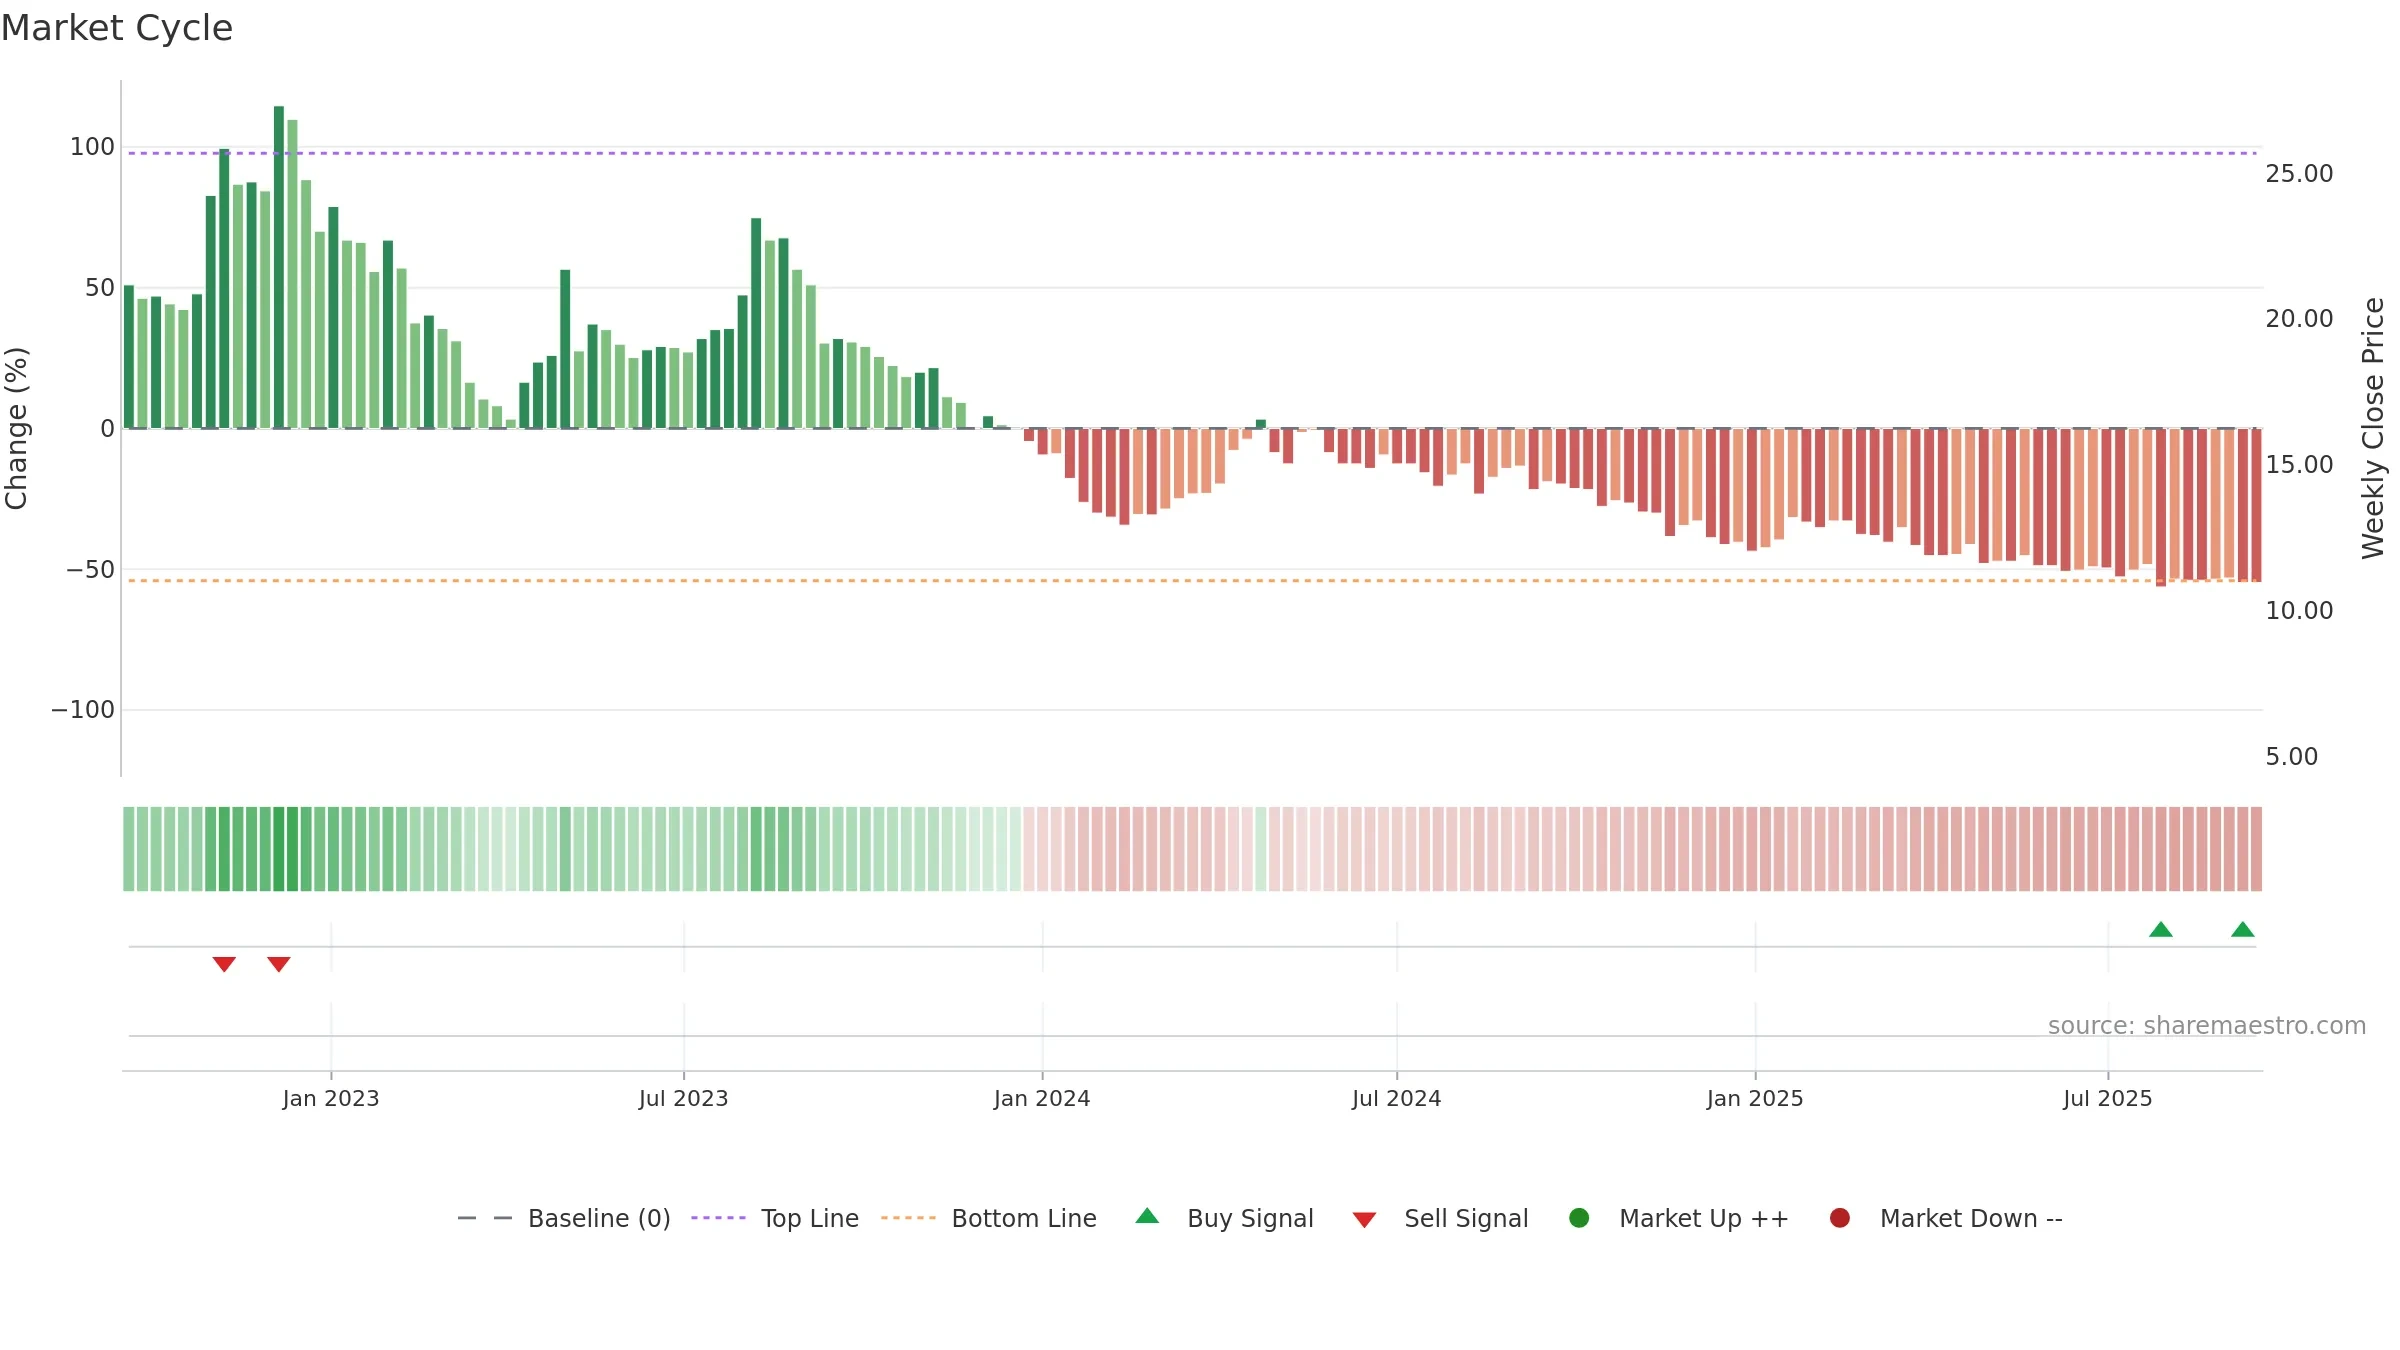The height and width of the screenshot is (1350, 2400).
Task: Toggle the Buy Signal legend label
Action: (1250, 1219)
